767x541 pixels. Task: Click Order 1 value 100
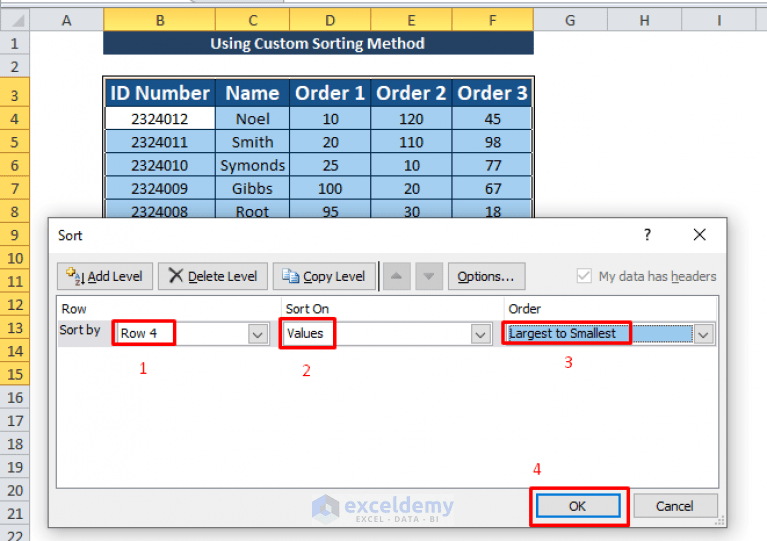coord(330,188)
